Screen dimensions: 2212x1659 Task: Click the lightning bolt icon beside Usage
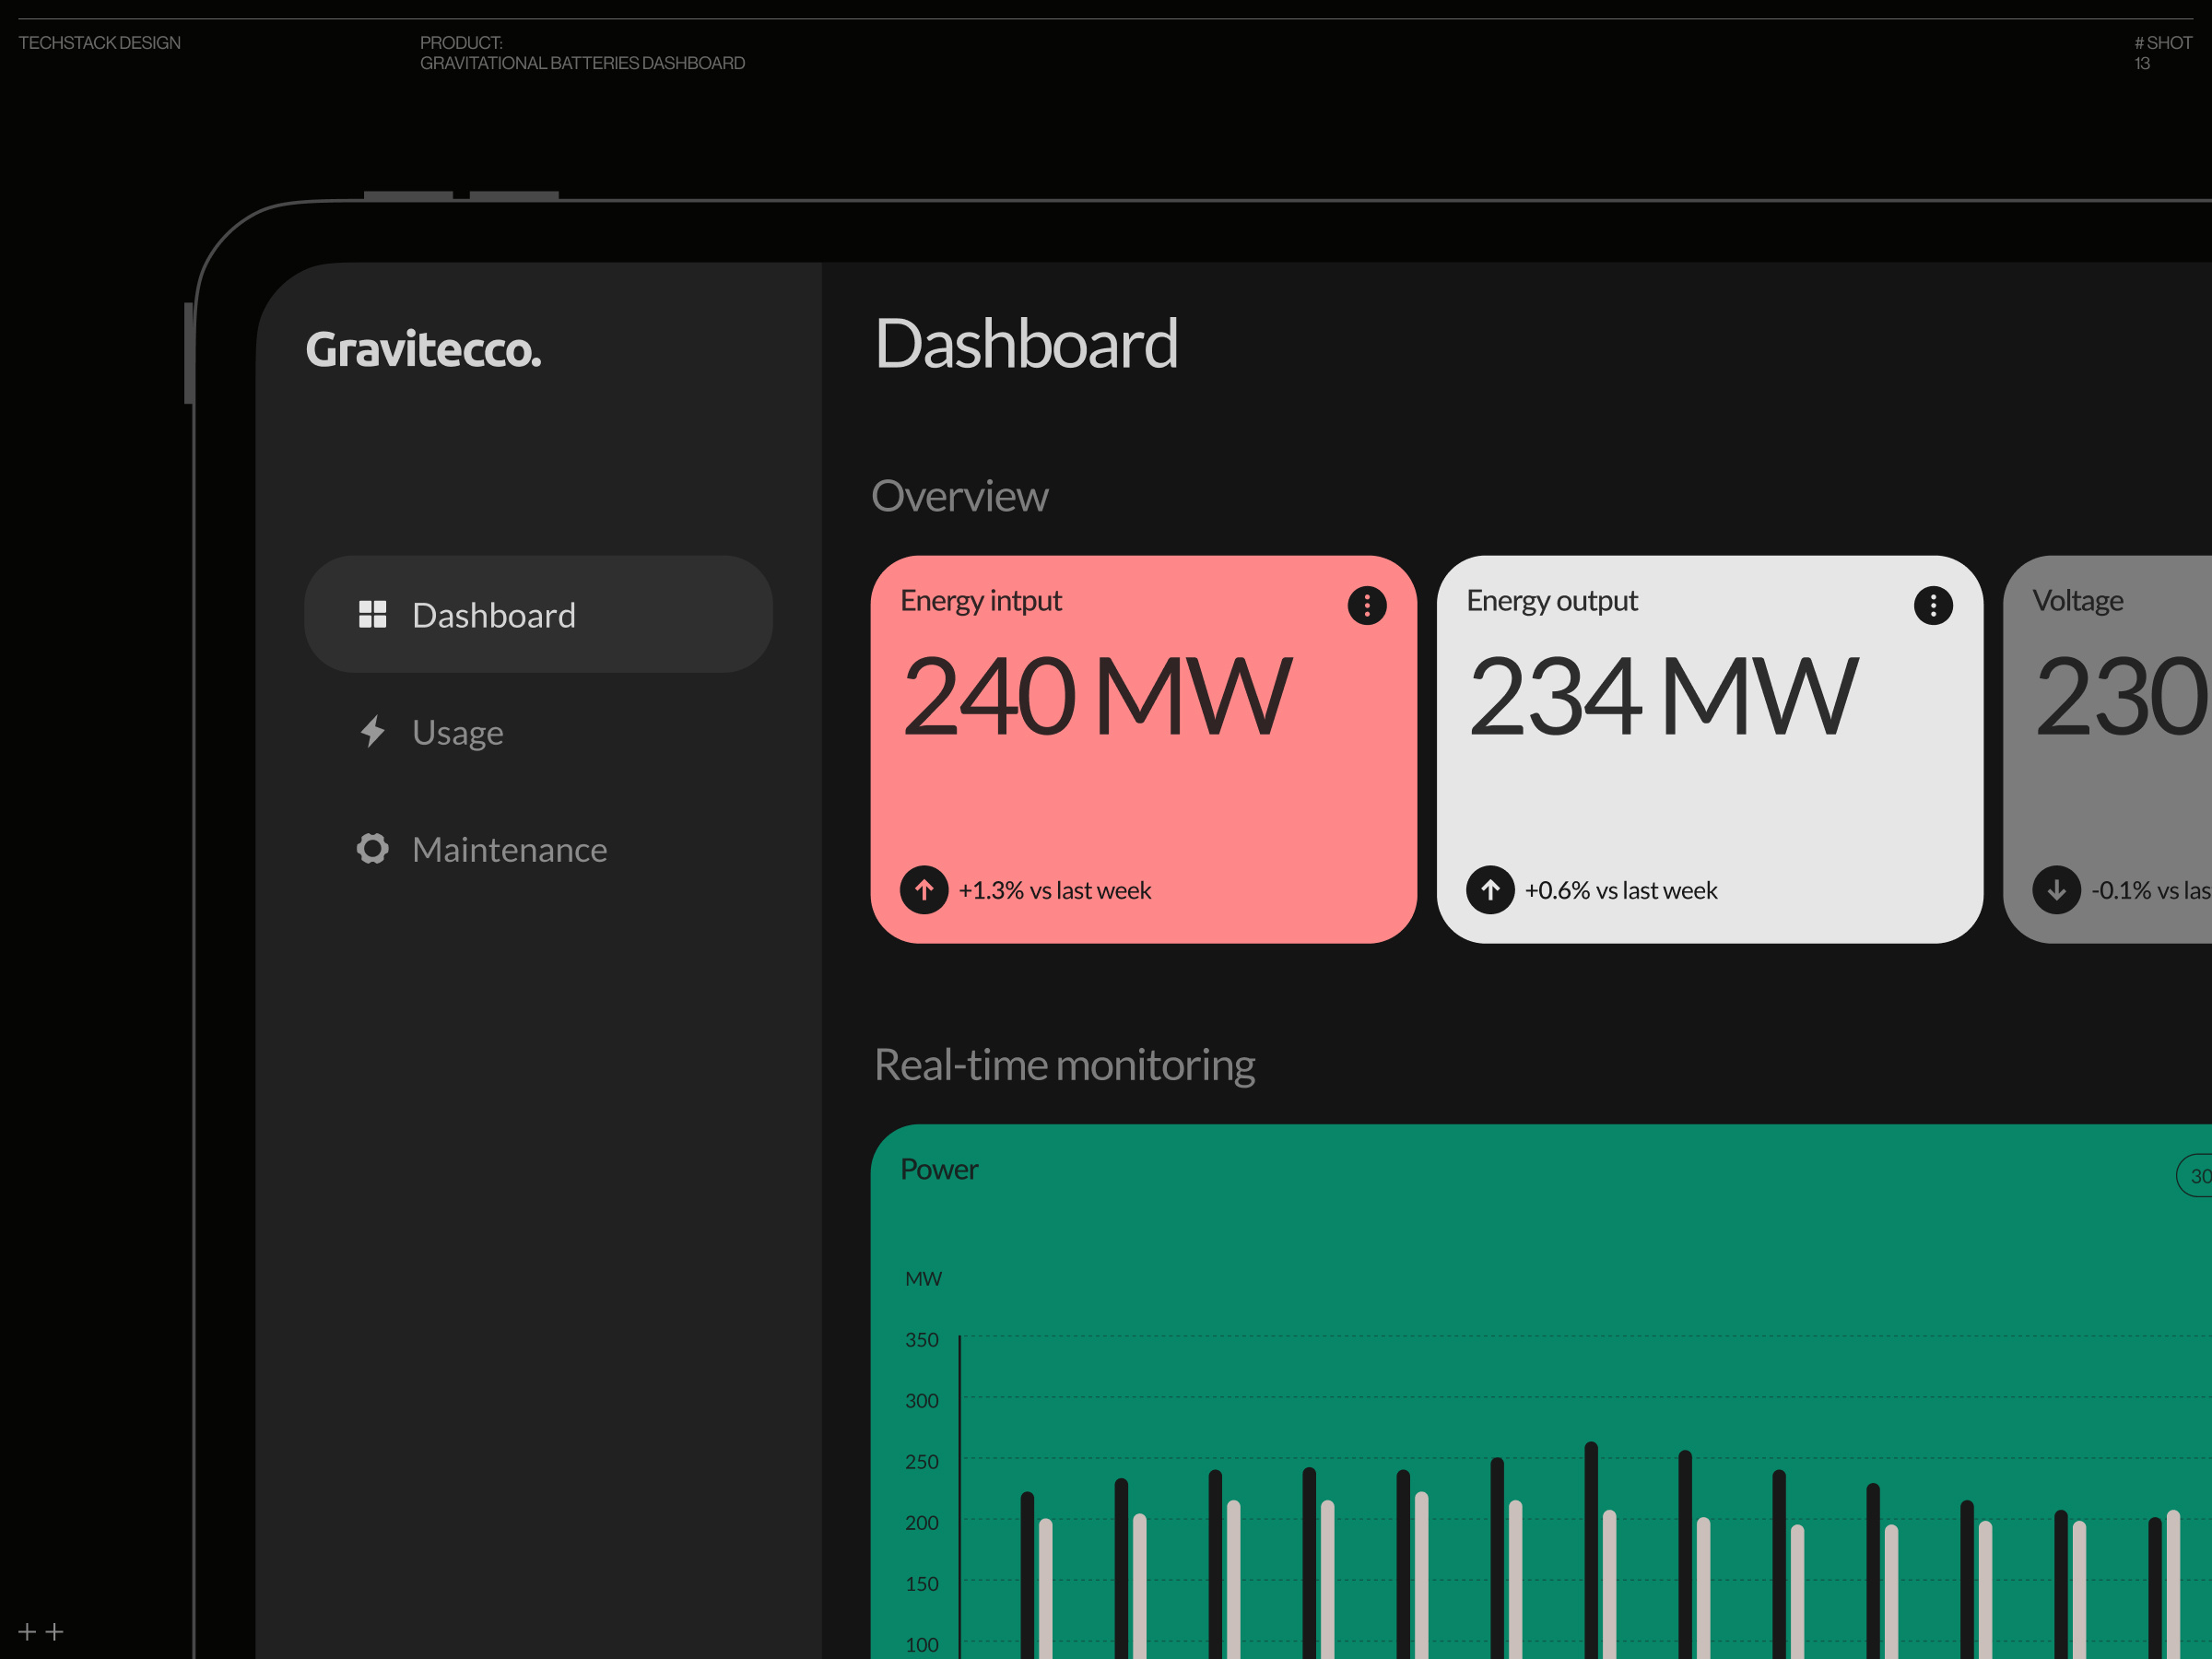point(373,731)
